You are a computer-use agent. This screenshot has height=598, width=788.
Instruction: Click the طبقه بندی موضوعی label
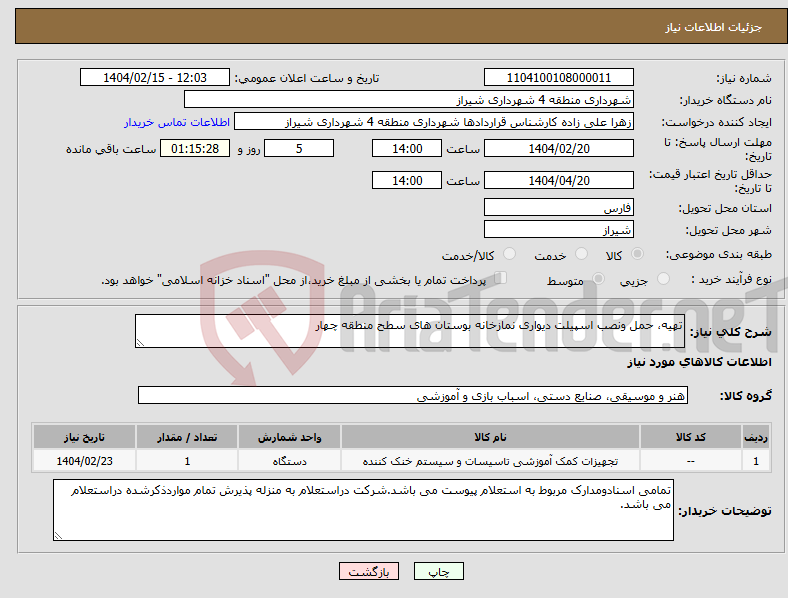coord(719,255)
